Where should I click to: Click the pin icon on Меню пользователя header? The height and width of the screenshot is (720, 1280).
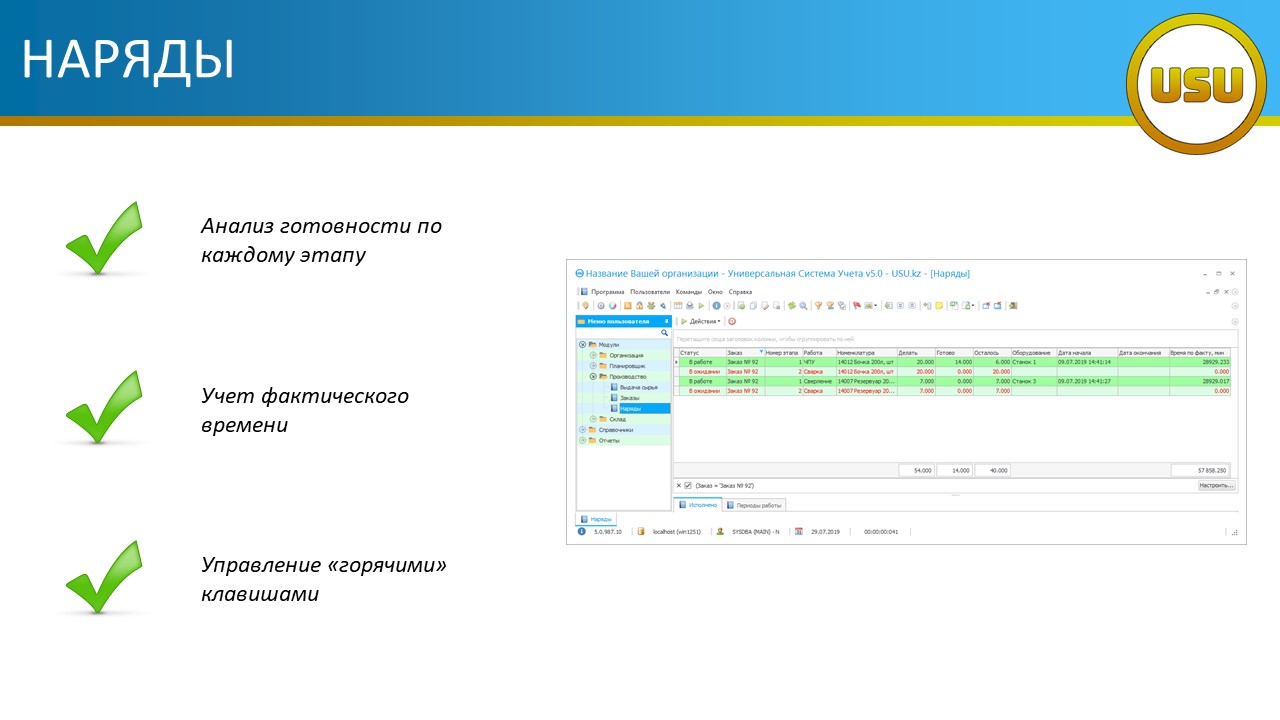click(x=666, y=321)
